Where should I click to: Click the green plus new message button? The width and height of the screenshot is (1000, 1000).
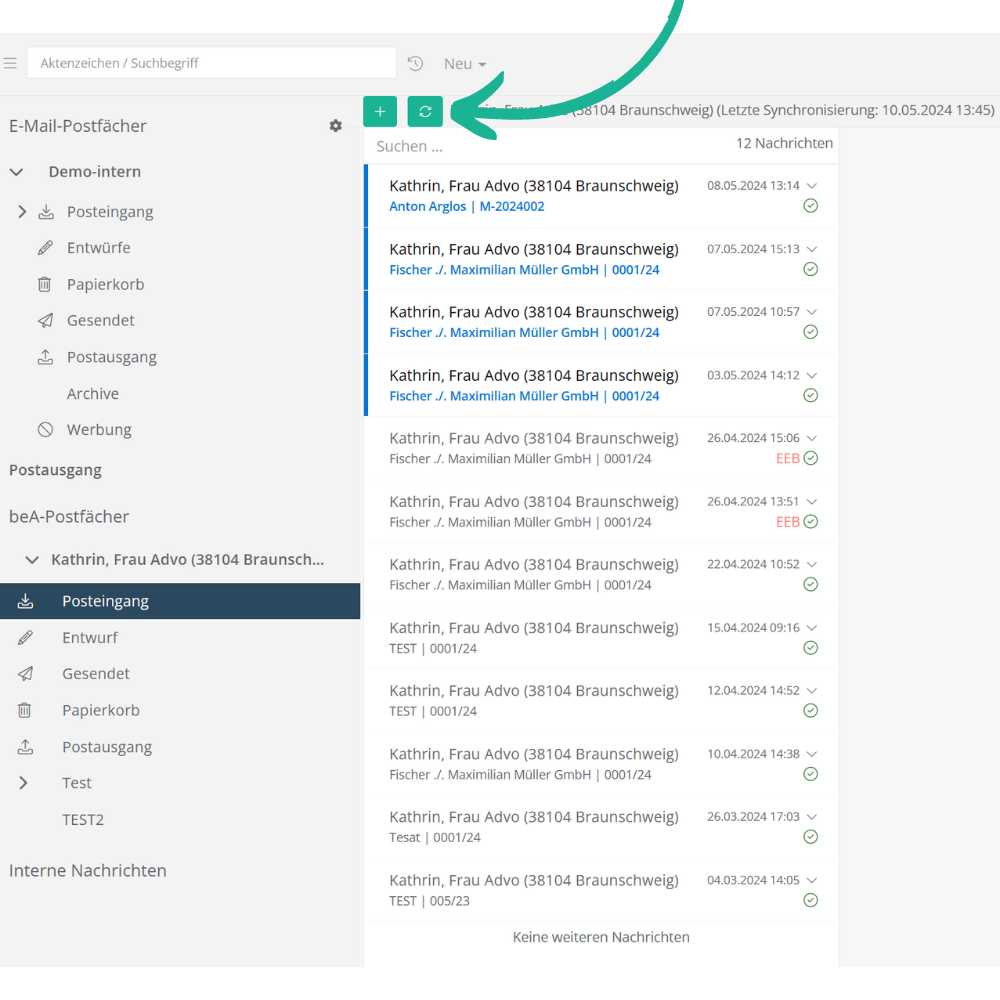tap(380, 112)
